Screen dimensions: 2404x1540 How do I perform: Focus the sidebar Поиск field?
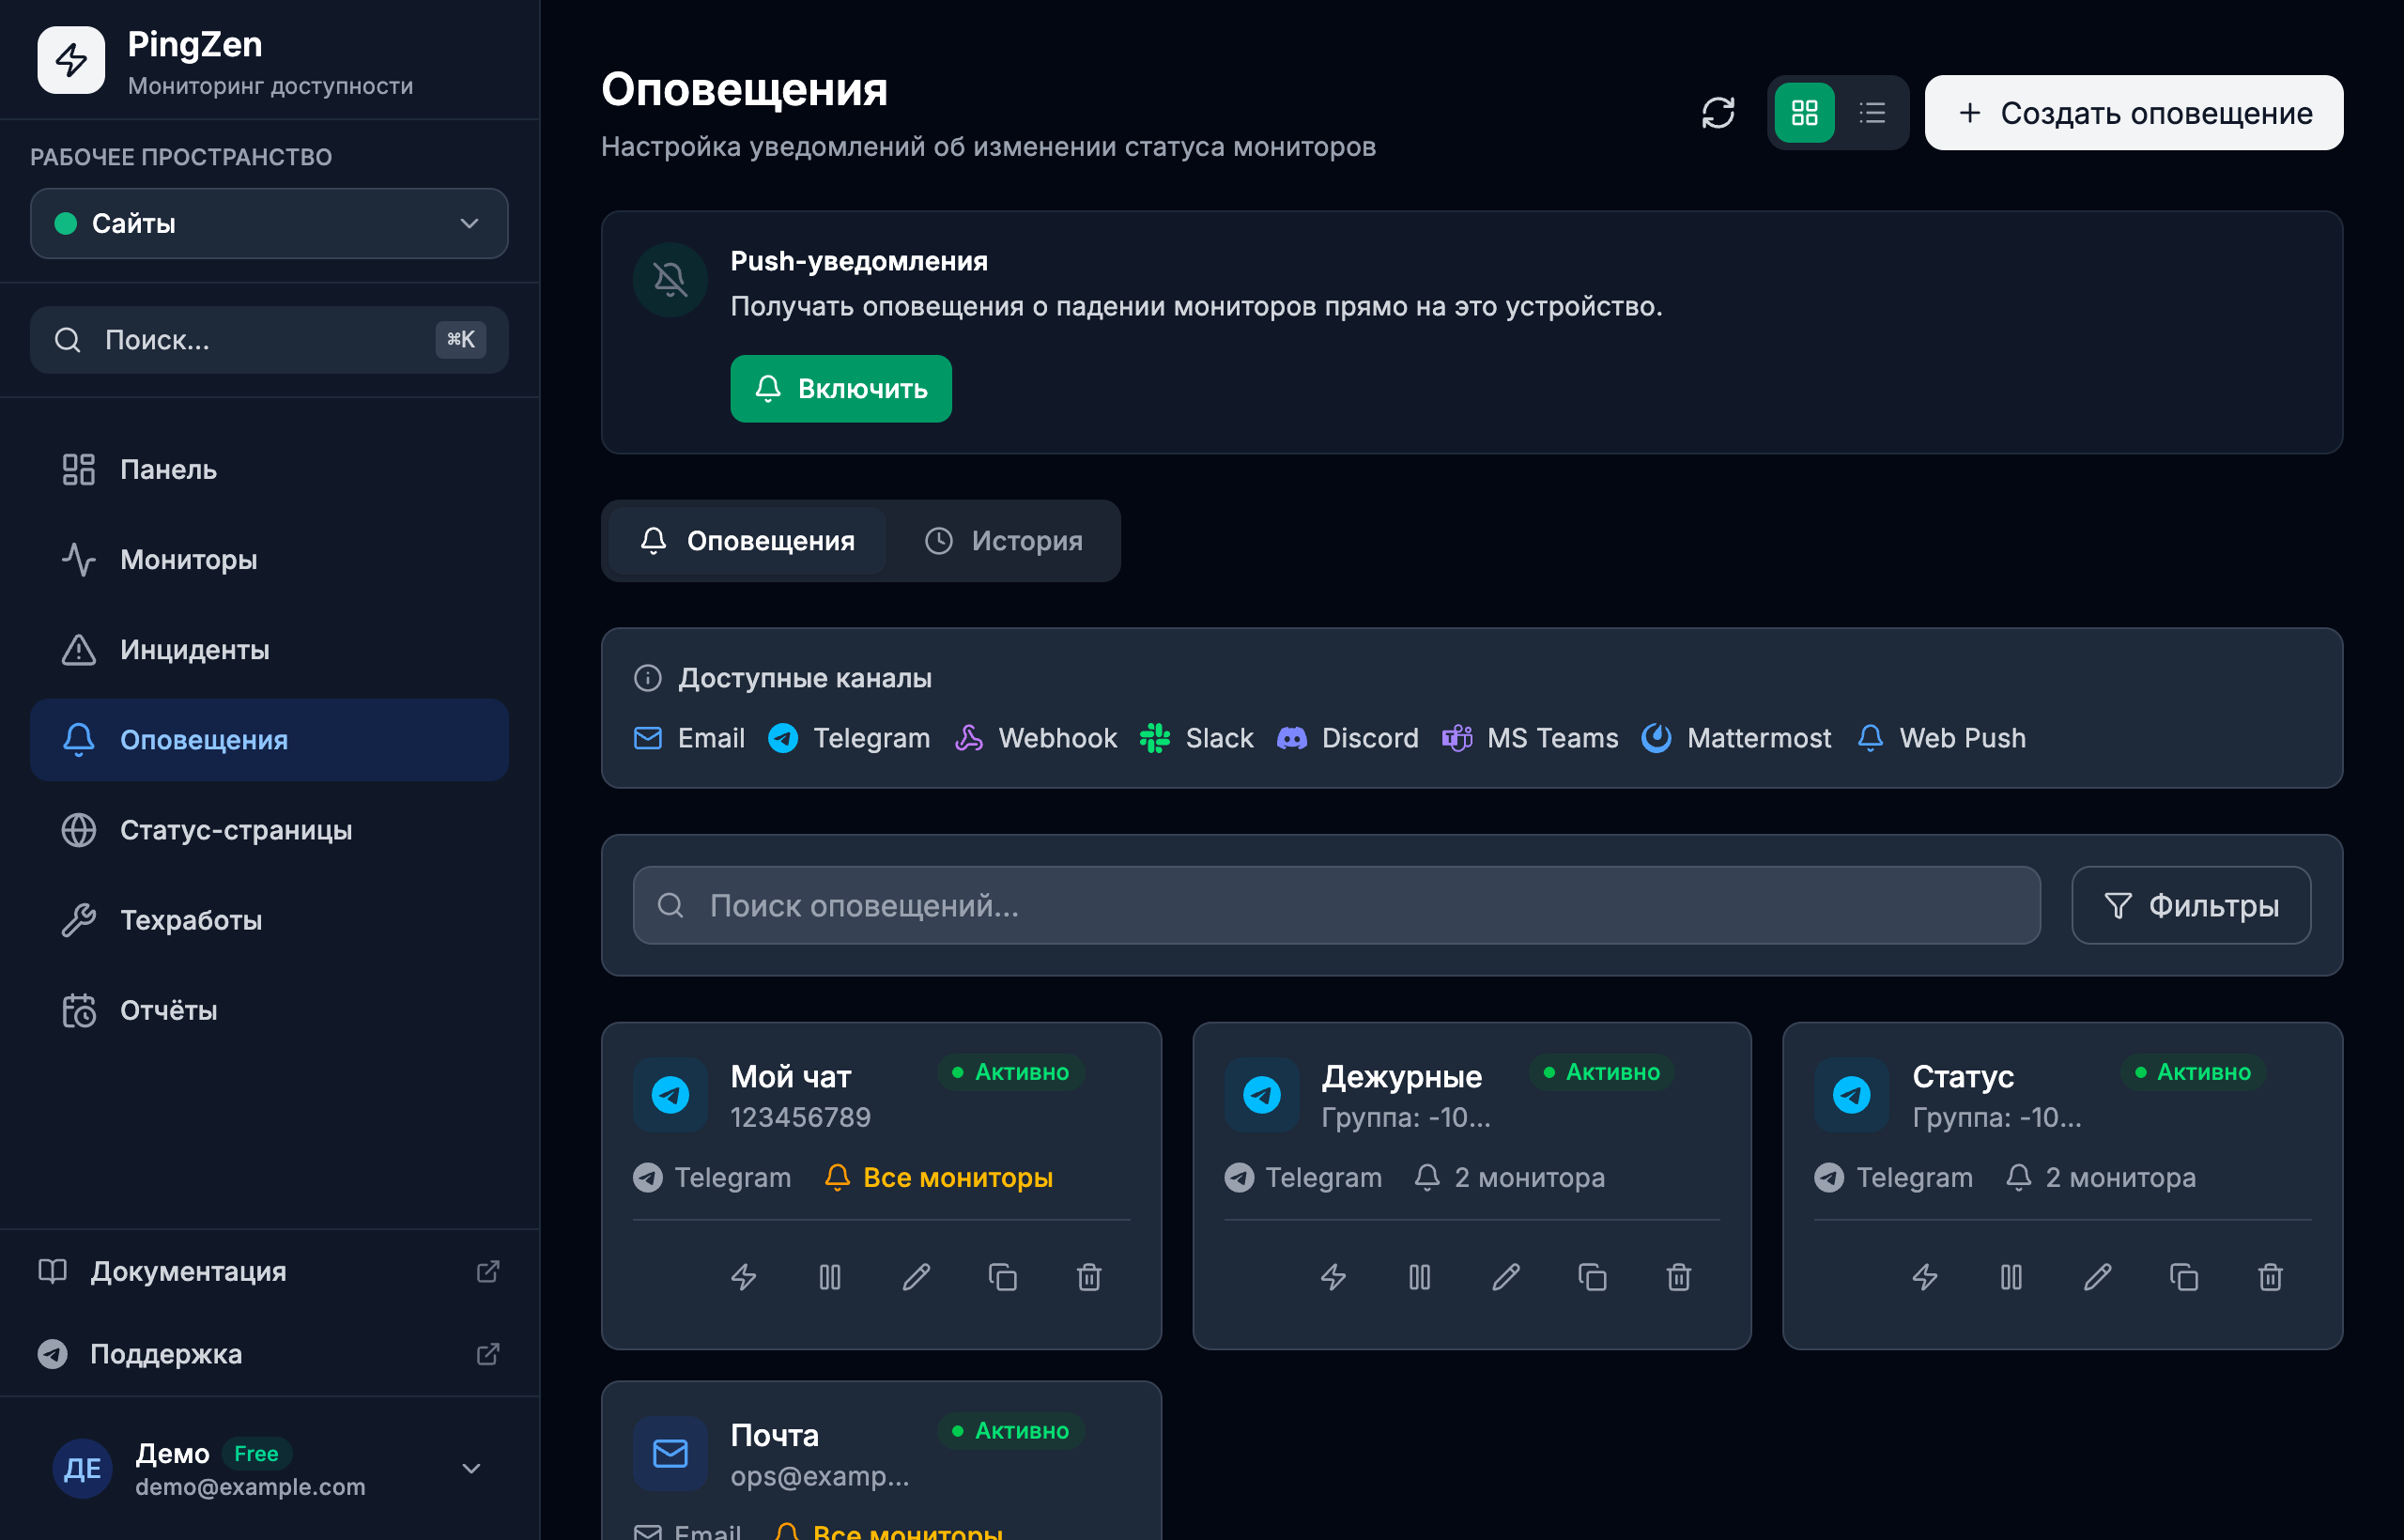(269, 340)
